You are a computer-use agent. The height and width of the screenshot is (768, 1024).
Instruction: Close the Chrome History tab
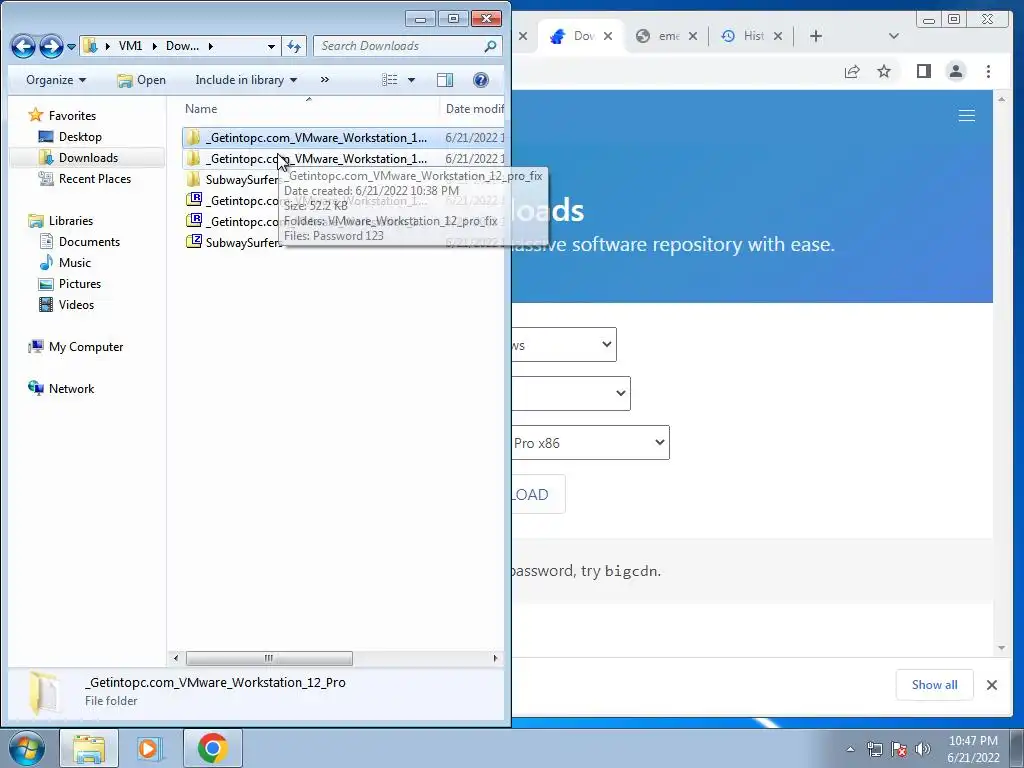tap(778, 37)
